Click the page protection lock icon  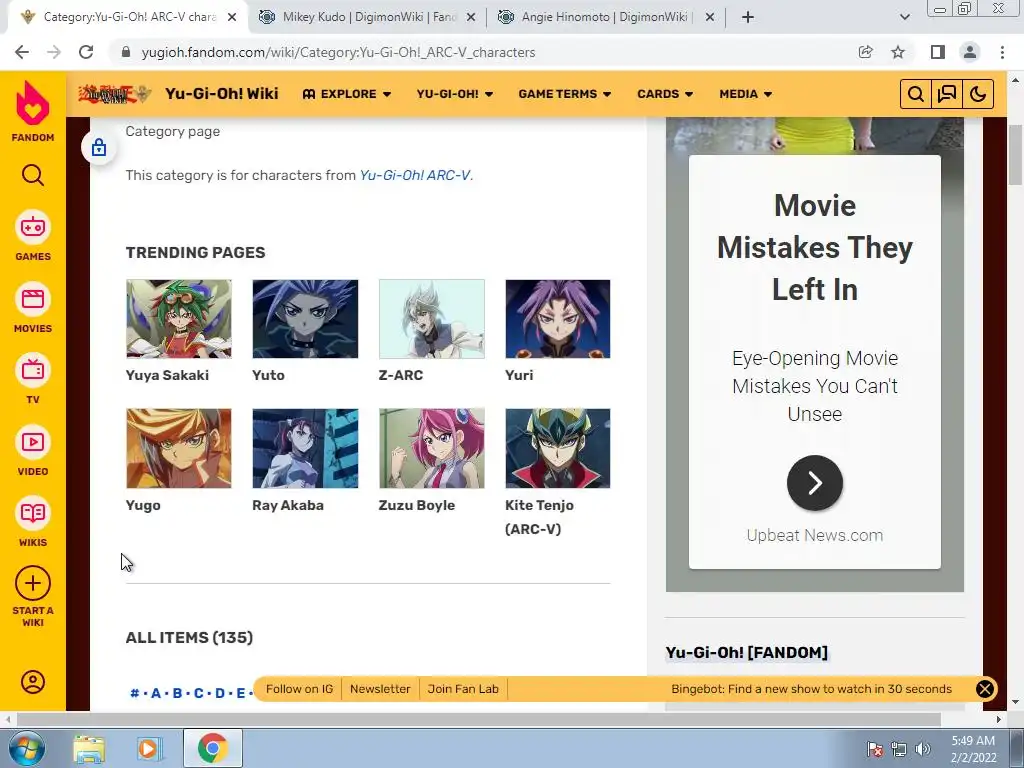pos(99,148)
